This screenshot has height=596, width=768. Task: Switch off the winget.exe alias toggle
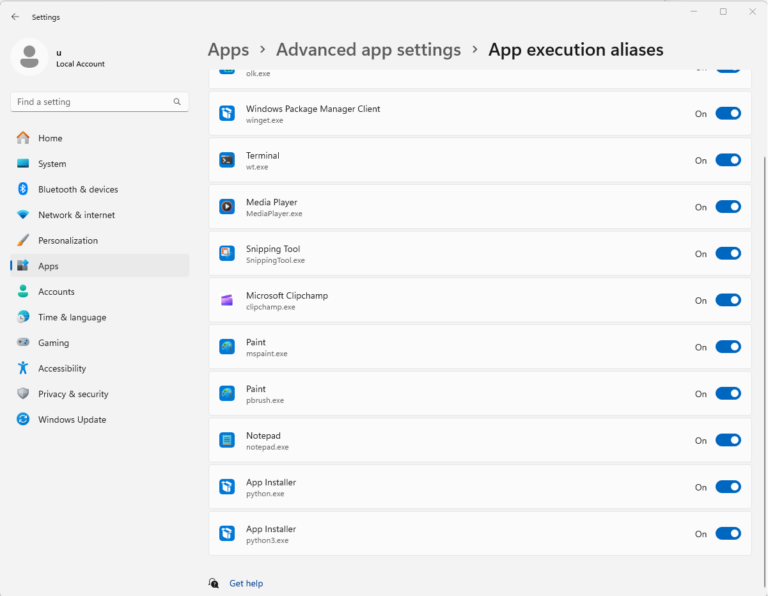point(728,114)
